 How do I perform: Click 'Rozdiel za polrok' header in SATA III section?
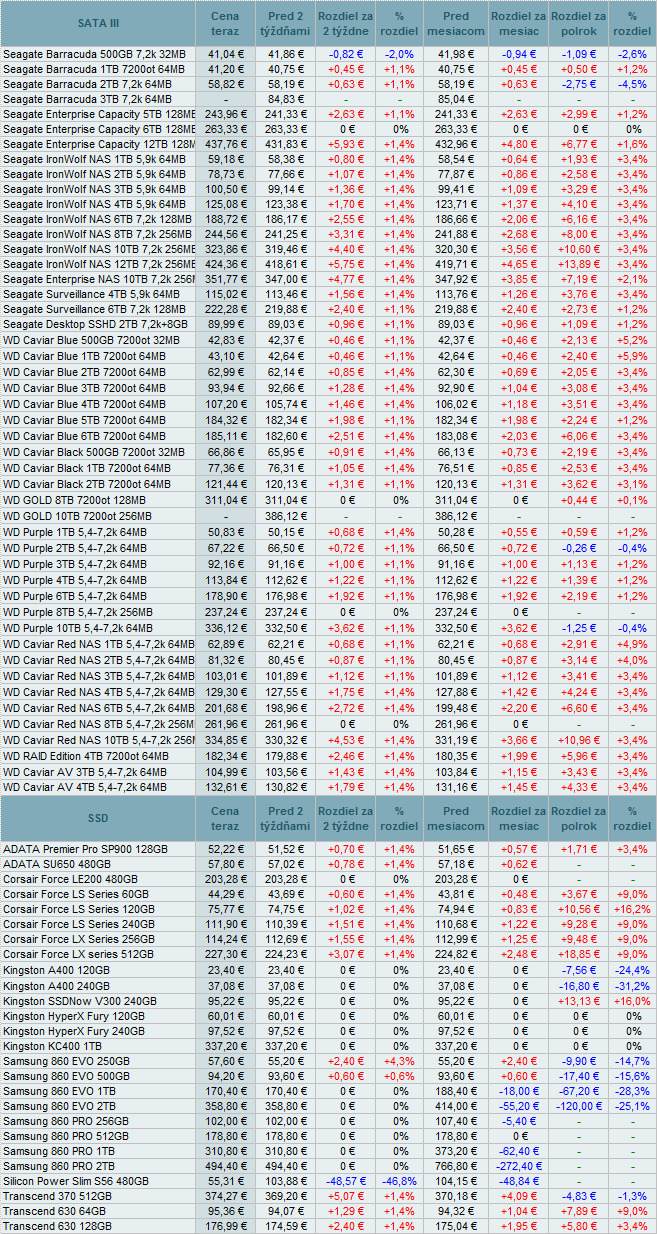tap(578, 22)
